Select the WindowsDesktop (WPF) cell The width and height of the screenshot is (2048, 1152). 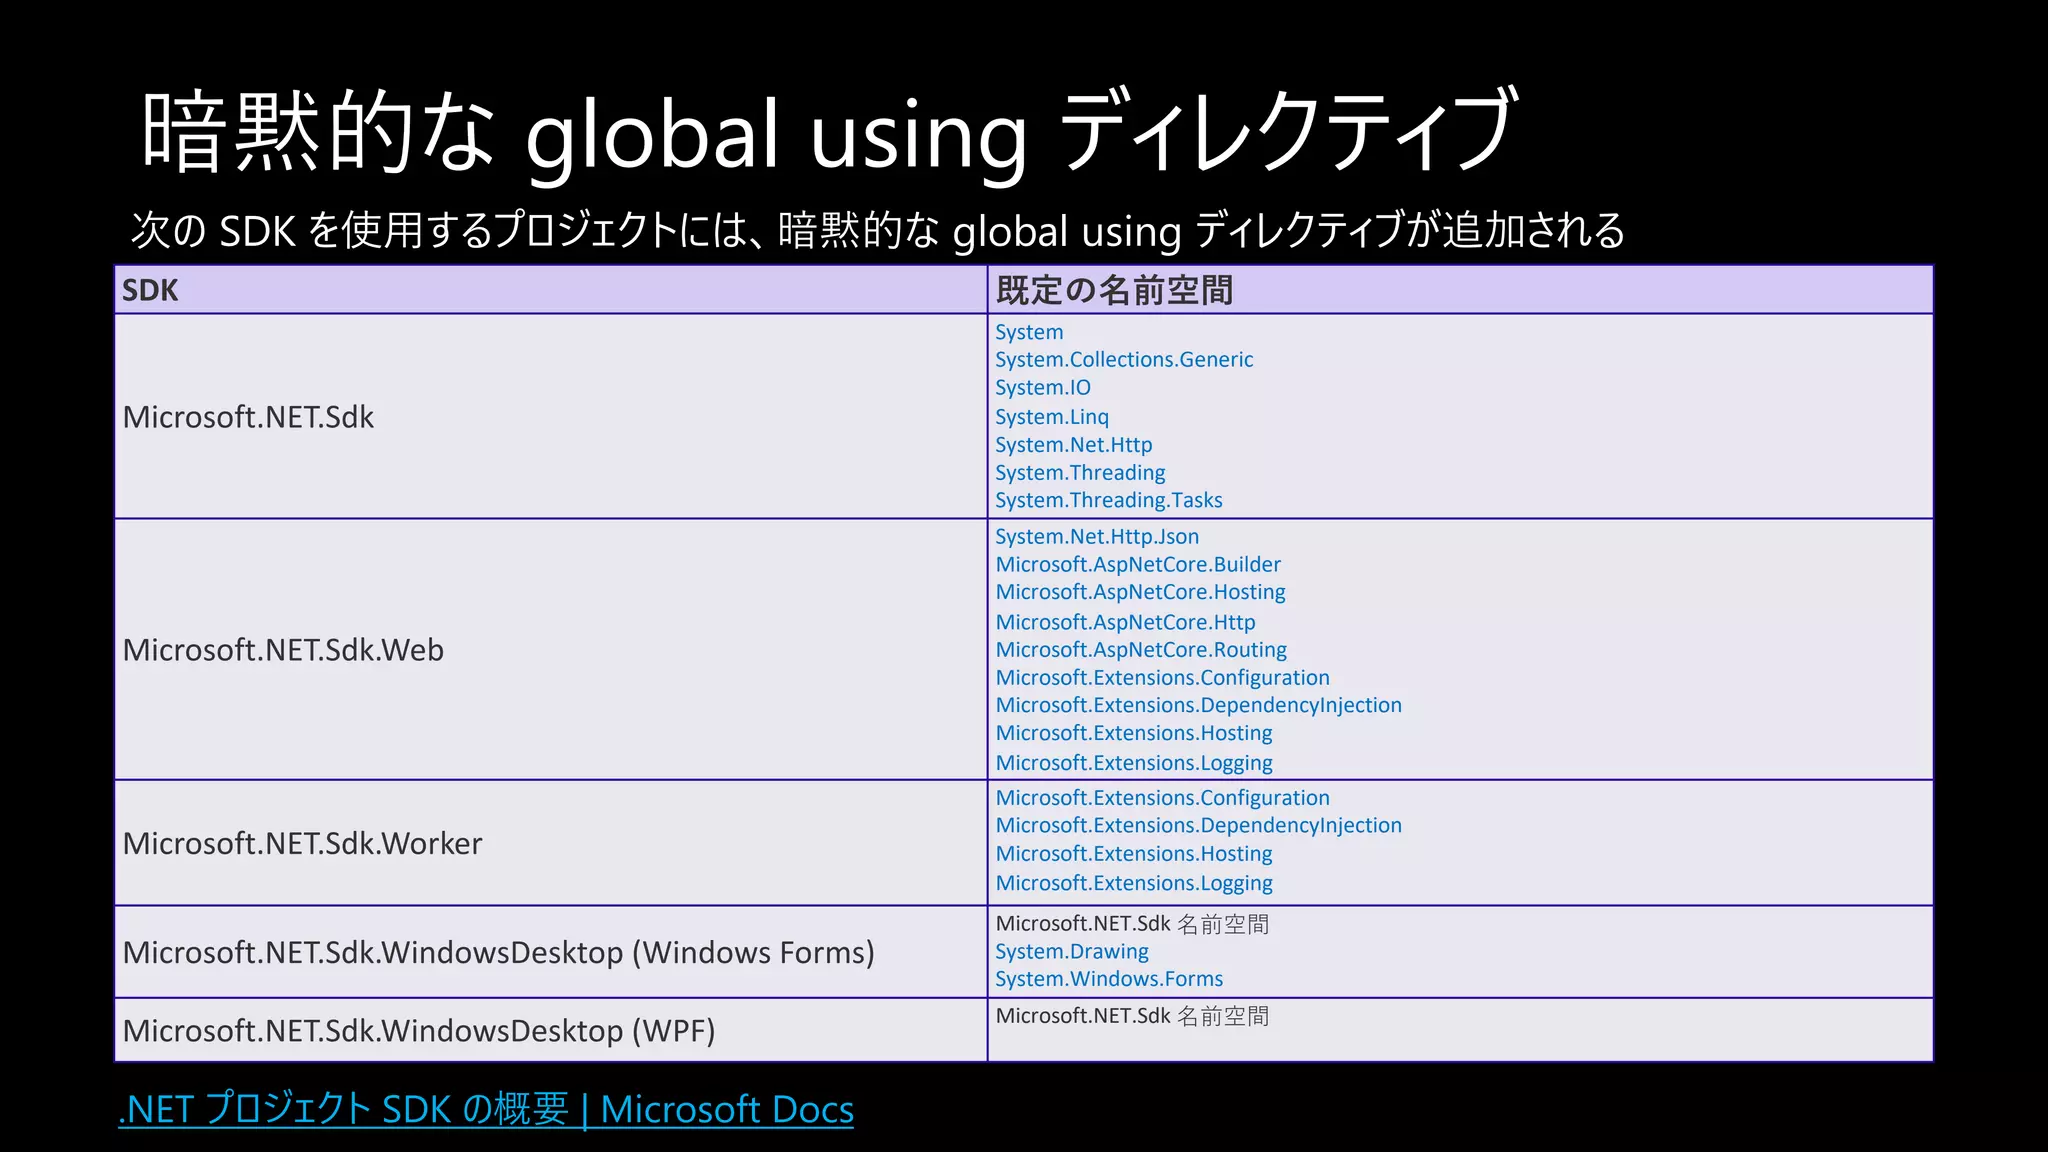point(551,1030)
